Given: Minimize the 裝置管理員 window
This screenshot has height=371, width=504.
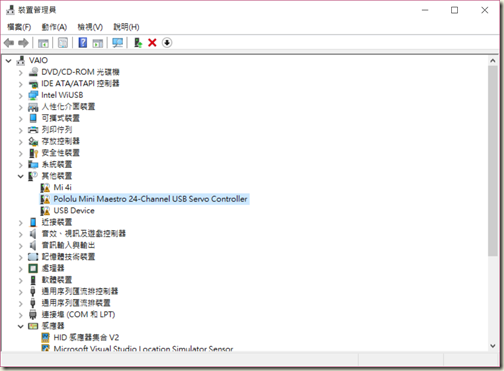Looking at the screenshot, I should coord(425,10).
